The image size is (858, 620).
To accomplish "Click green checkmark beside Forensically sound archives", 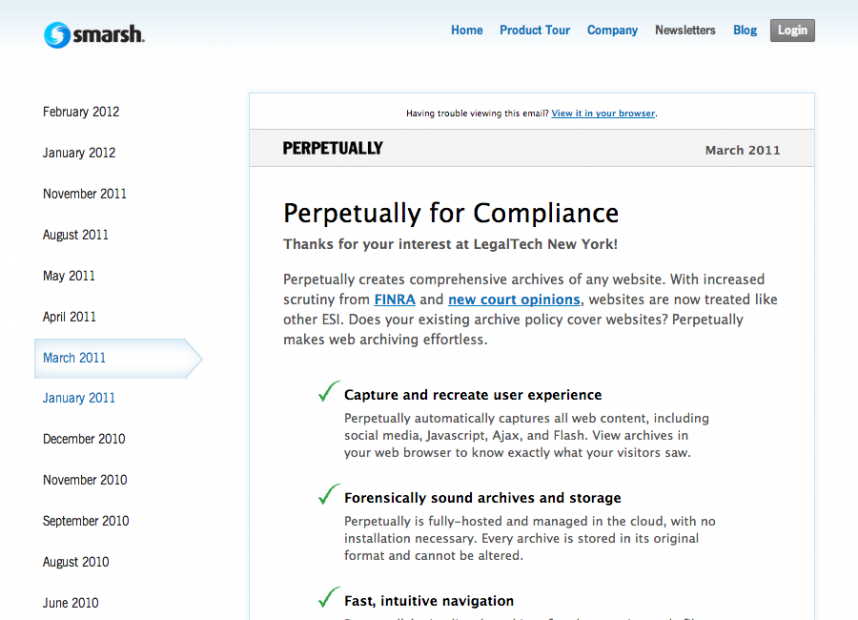I will click(x=329, y=495).
